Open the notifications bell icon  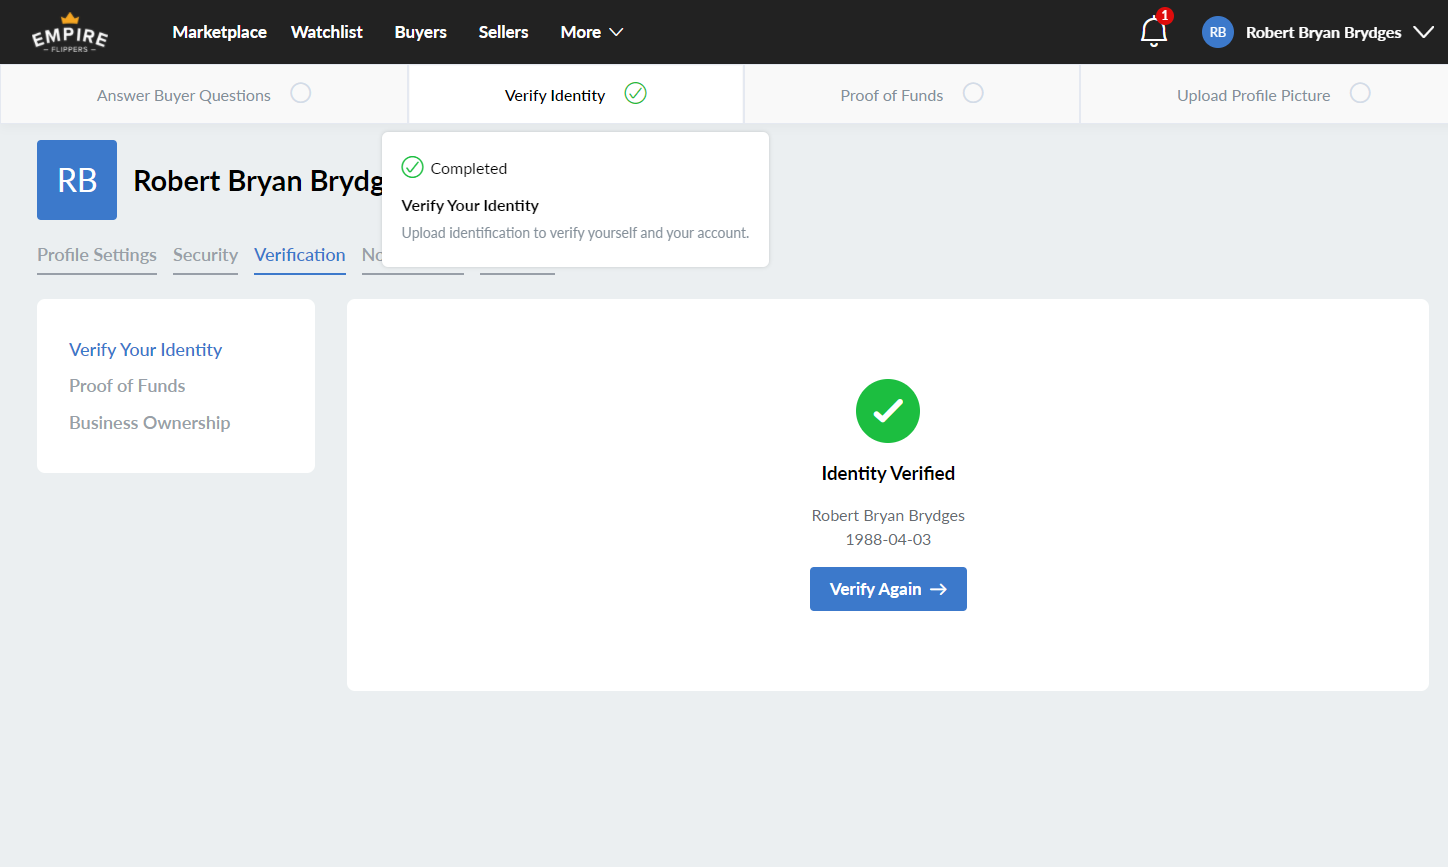coord(1154,32)
